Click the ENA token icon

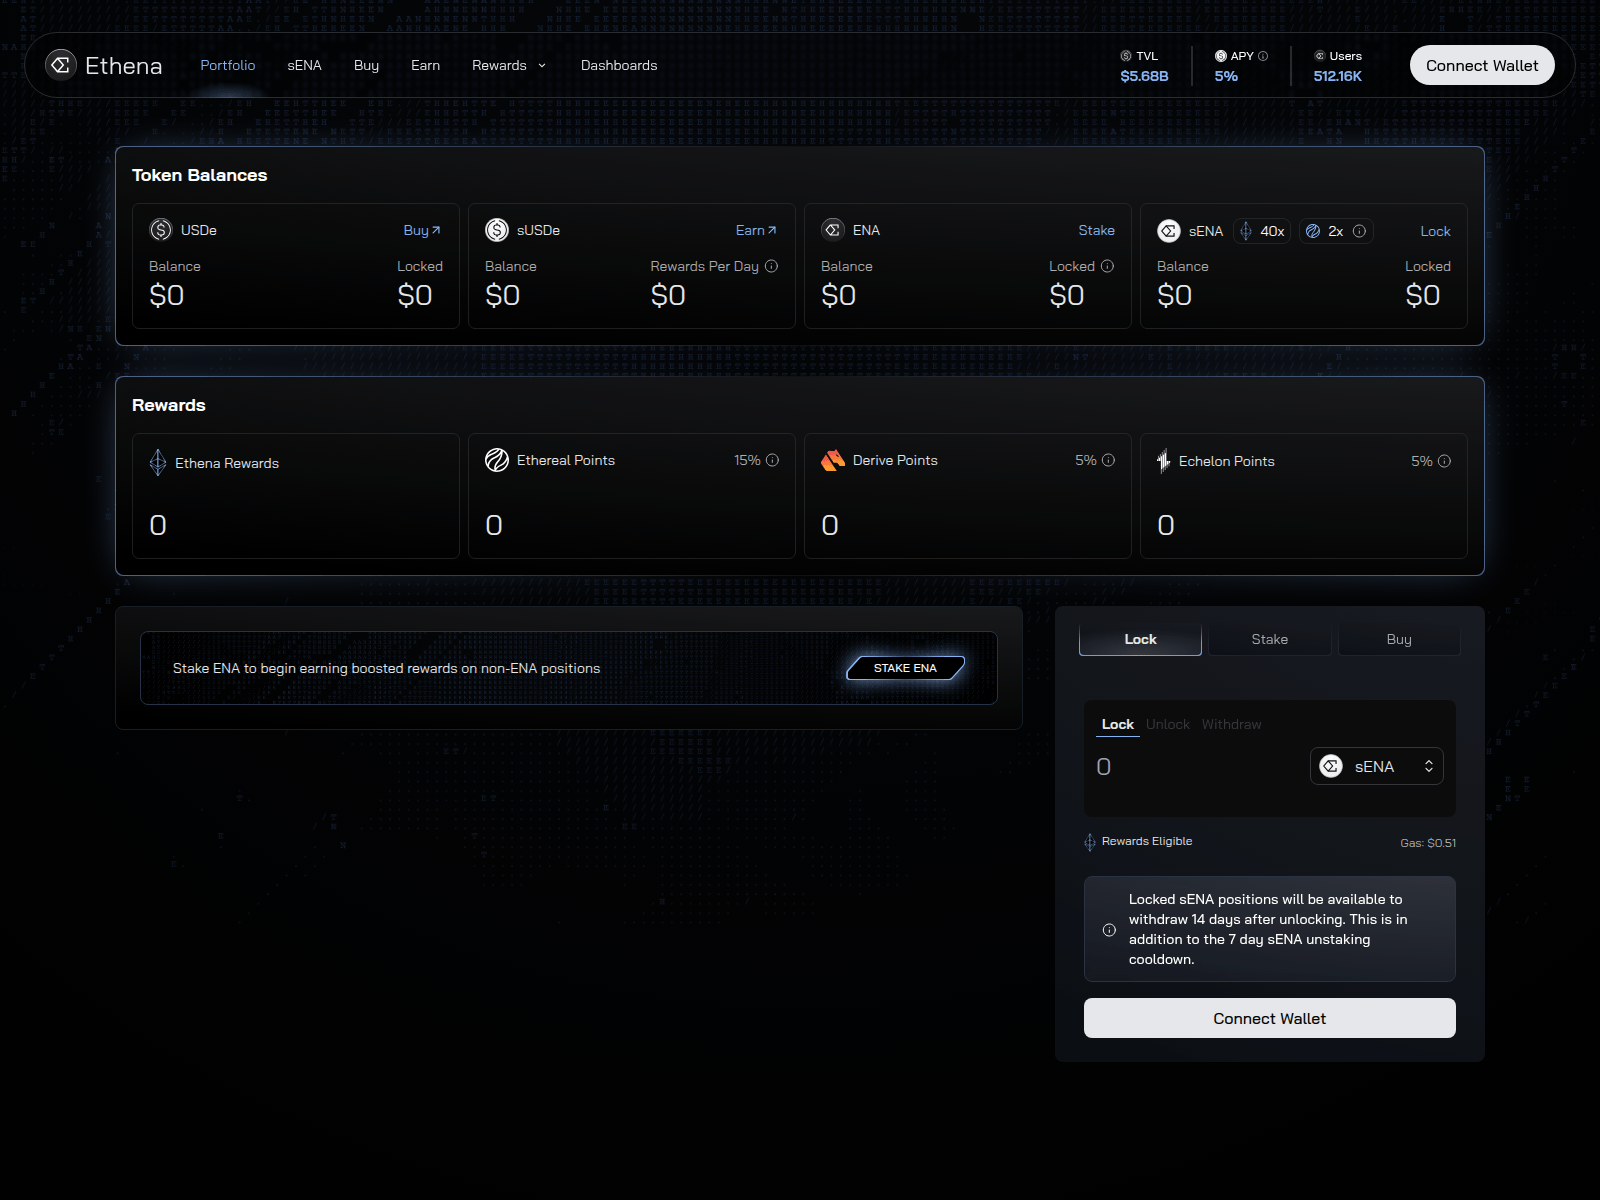(833, 230)
